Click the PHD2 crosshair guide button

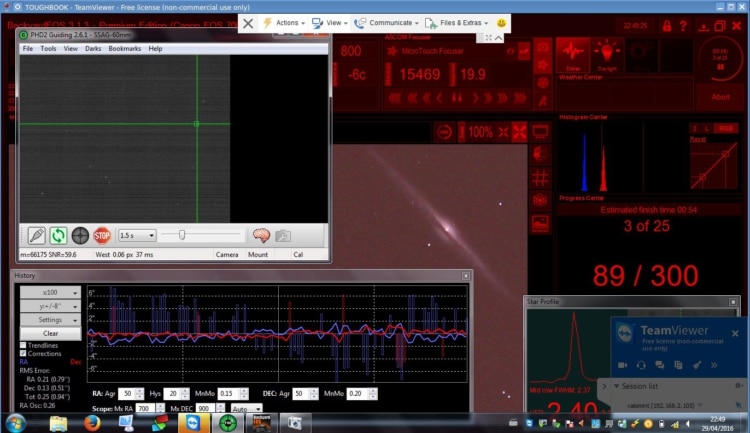[x=80, y=235]
